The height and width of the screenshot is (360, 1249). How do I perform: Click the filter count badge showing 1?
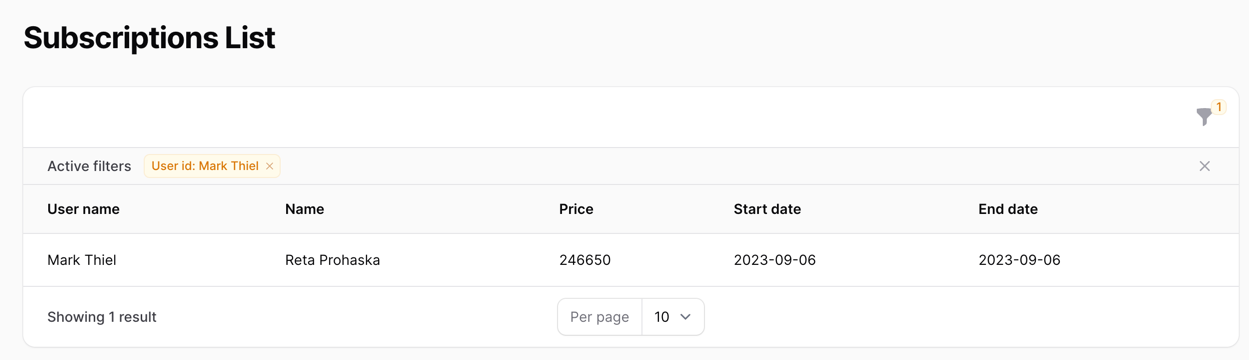1219,107
